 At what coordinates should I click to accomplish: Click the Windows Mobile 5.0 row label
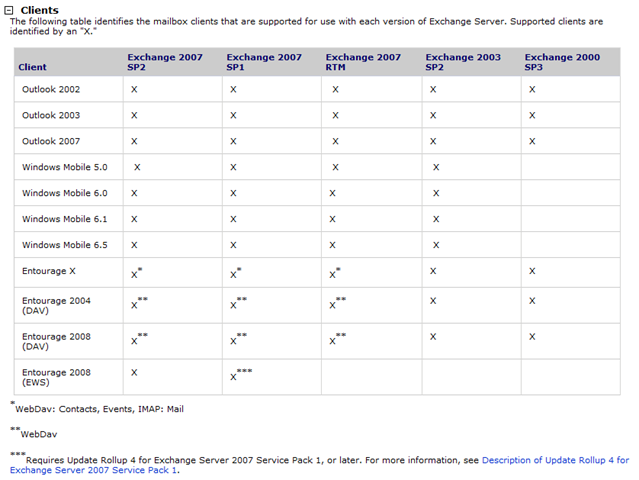(65, 167)
